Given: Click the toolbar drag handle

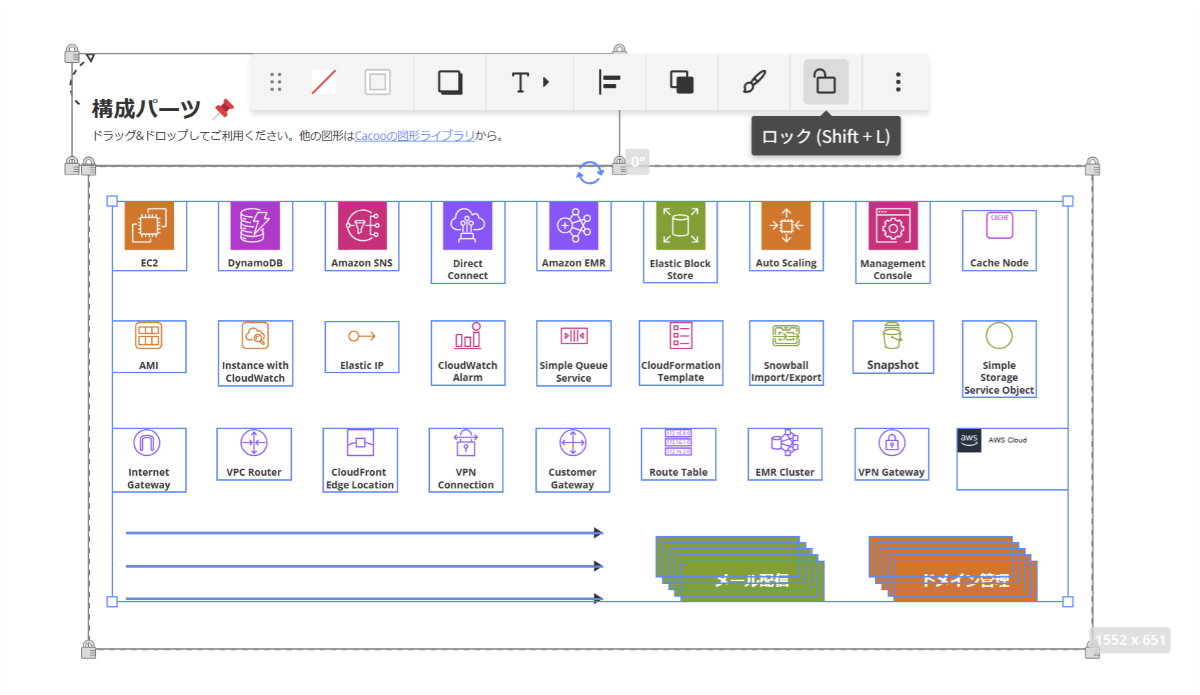Looking at the screenshot, I should [x=276, y=82].
